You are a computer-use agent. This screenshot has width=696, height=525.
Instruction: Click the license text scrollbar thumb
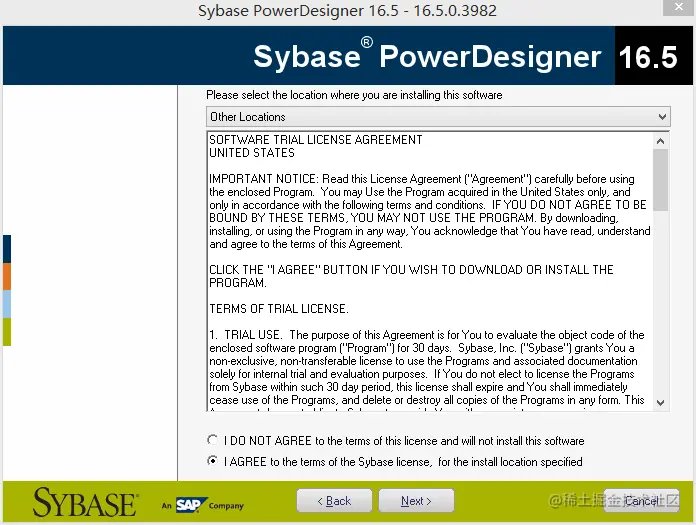(x=660, y=180)
